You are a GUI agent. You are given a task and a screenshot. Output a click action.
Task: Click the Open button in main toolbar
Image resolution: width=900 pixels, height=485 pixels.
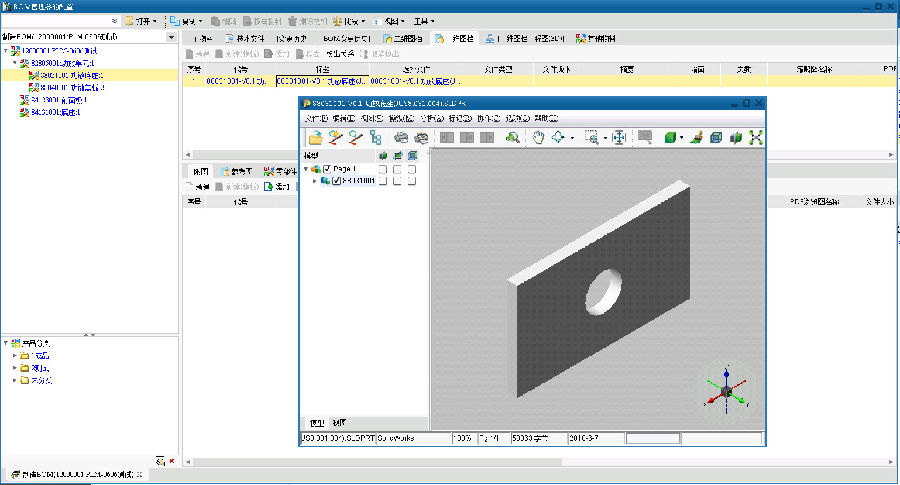tap(139, 20)
